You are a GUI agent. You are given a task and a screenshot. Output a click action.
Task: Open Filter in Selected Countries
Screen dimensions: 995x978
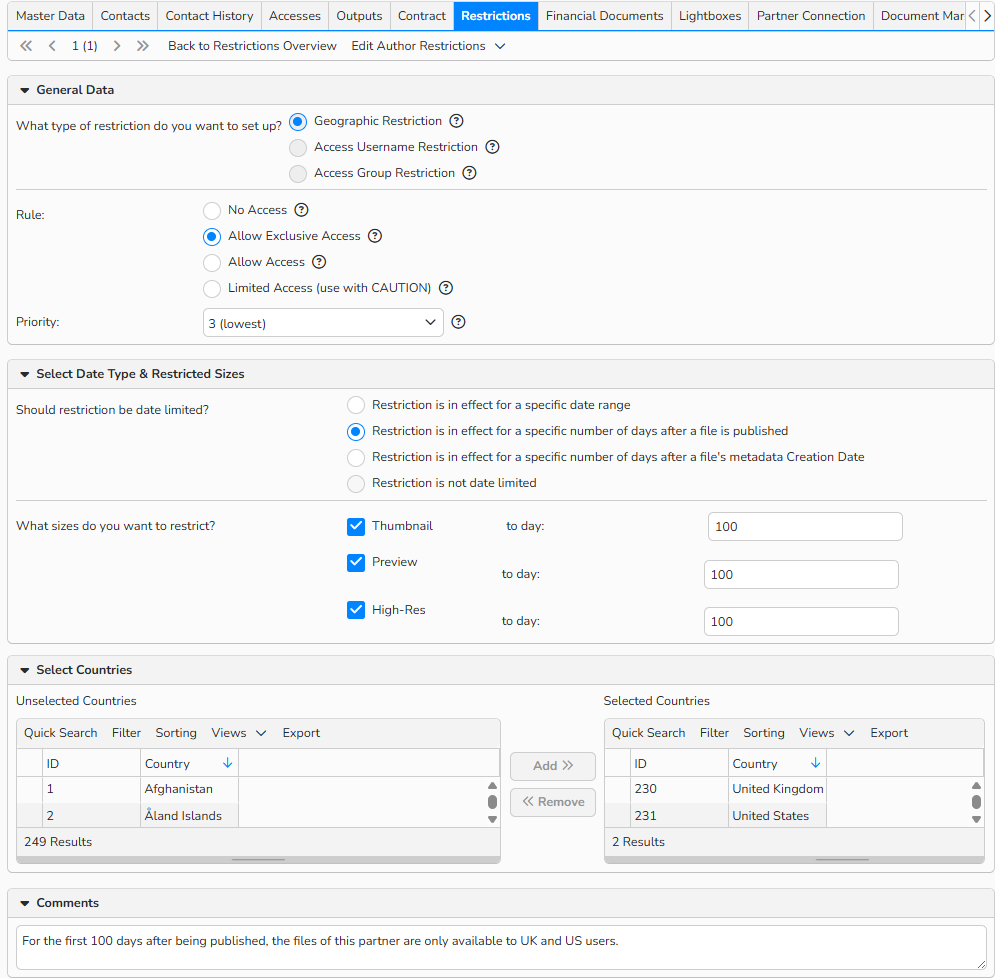(714, 733)
